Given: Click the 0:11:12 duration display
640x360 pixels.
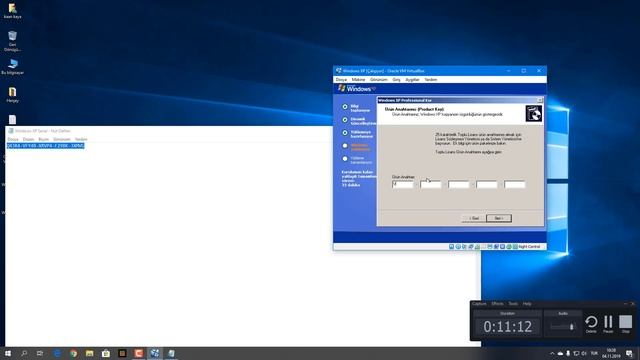Looking at the screenshot, I should (x=507, y=327).
